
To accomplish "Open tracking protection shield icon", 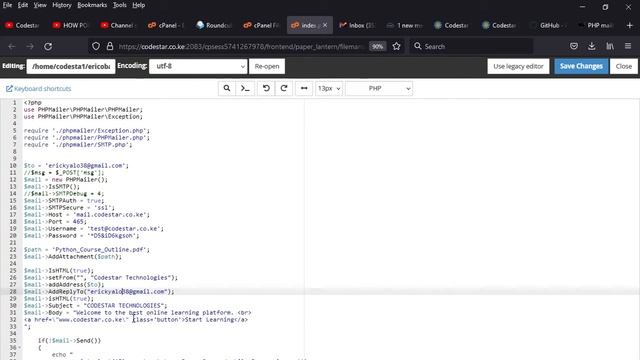I will pos(96,47).
